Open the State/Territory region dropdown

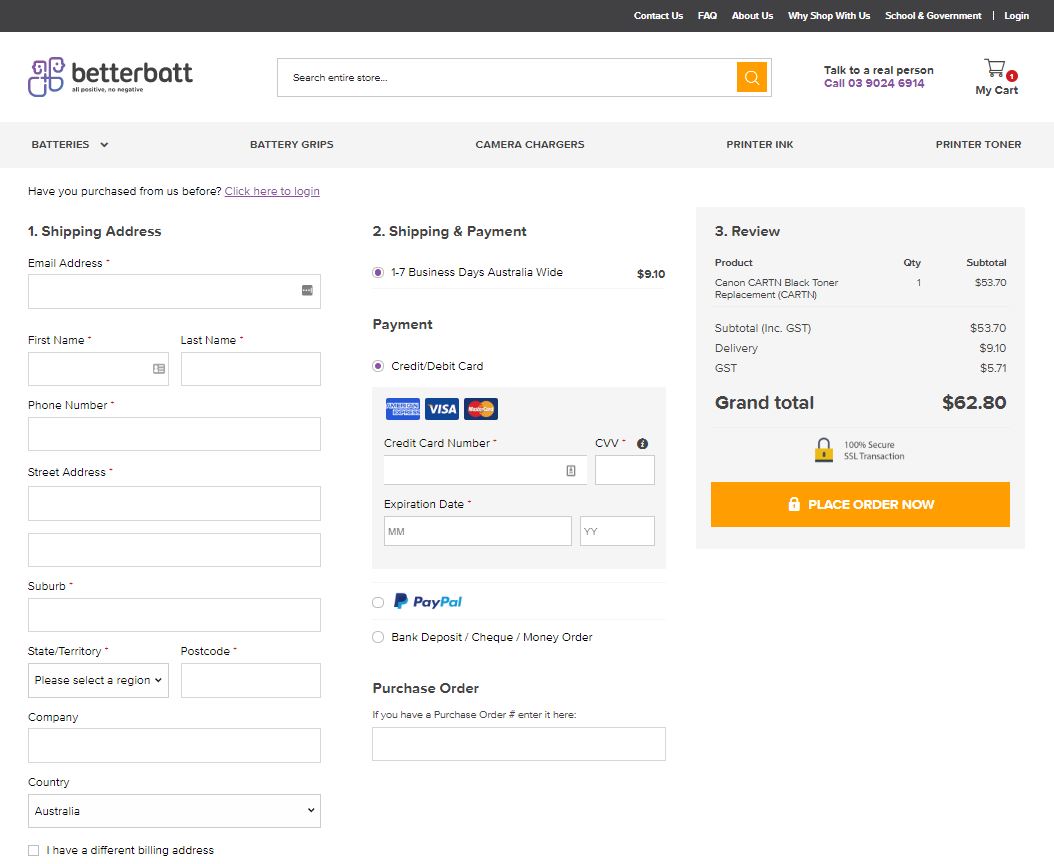[98, 680]
